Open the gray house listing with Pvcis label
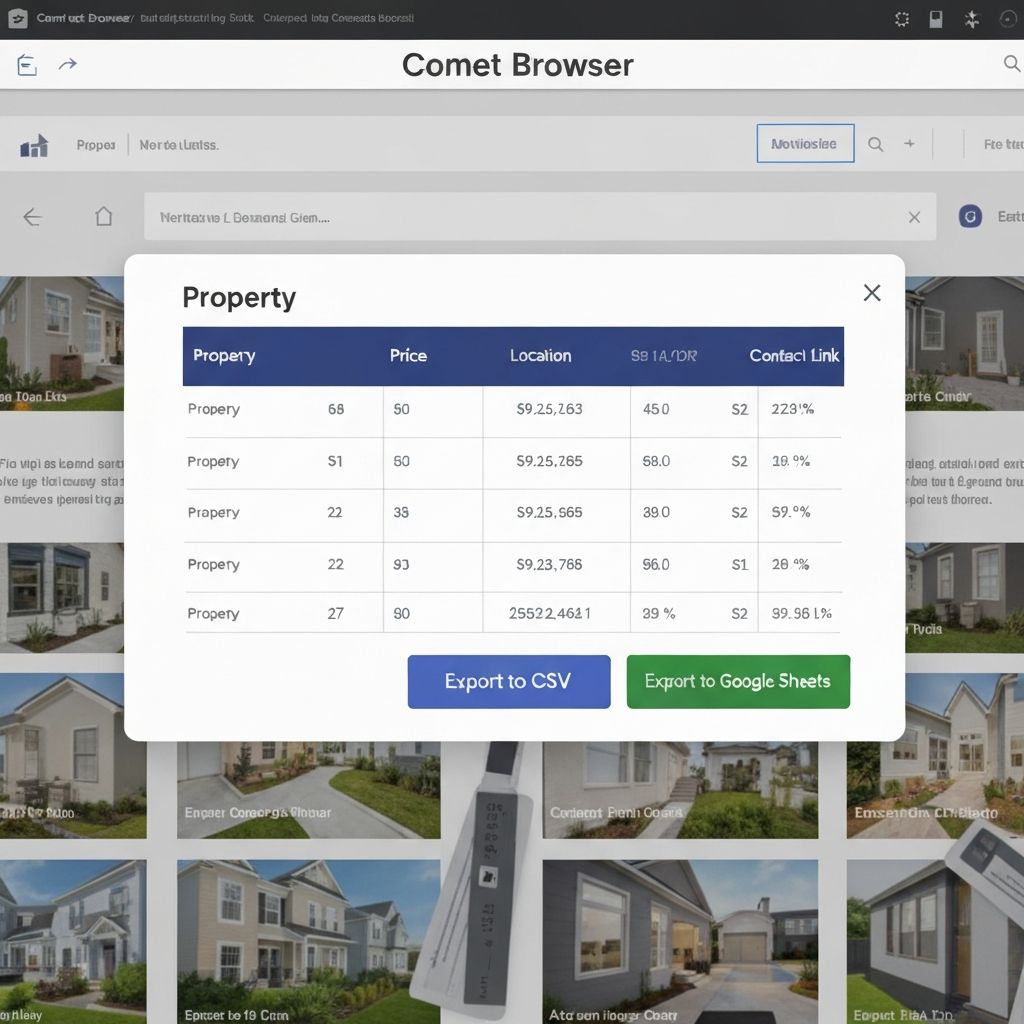 click(x=965, y=598)
